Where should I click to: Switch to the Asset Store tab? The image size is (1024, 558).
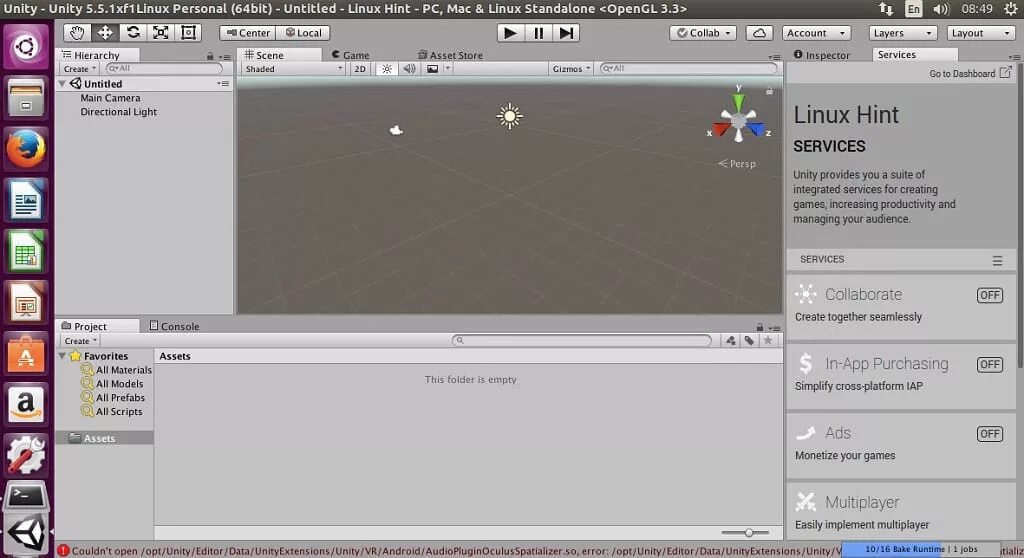pyautogui.click(x=450, y=55)
